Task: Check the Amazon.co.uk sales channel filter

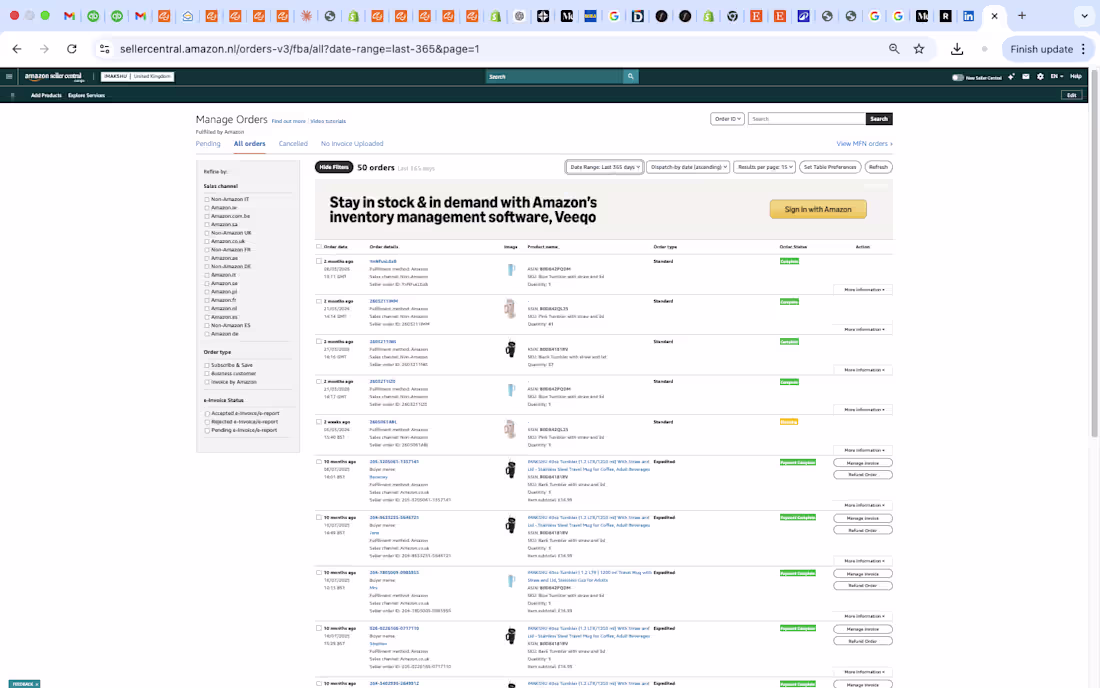Action: pos(207,241)
